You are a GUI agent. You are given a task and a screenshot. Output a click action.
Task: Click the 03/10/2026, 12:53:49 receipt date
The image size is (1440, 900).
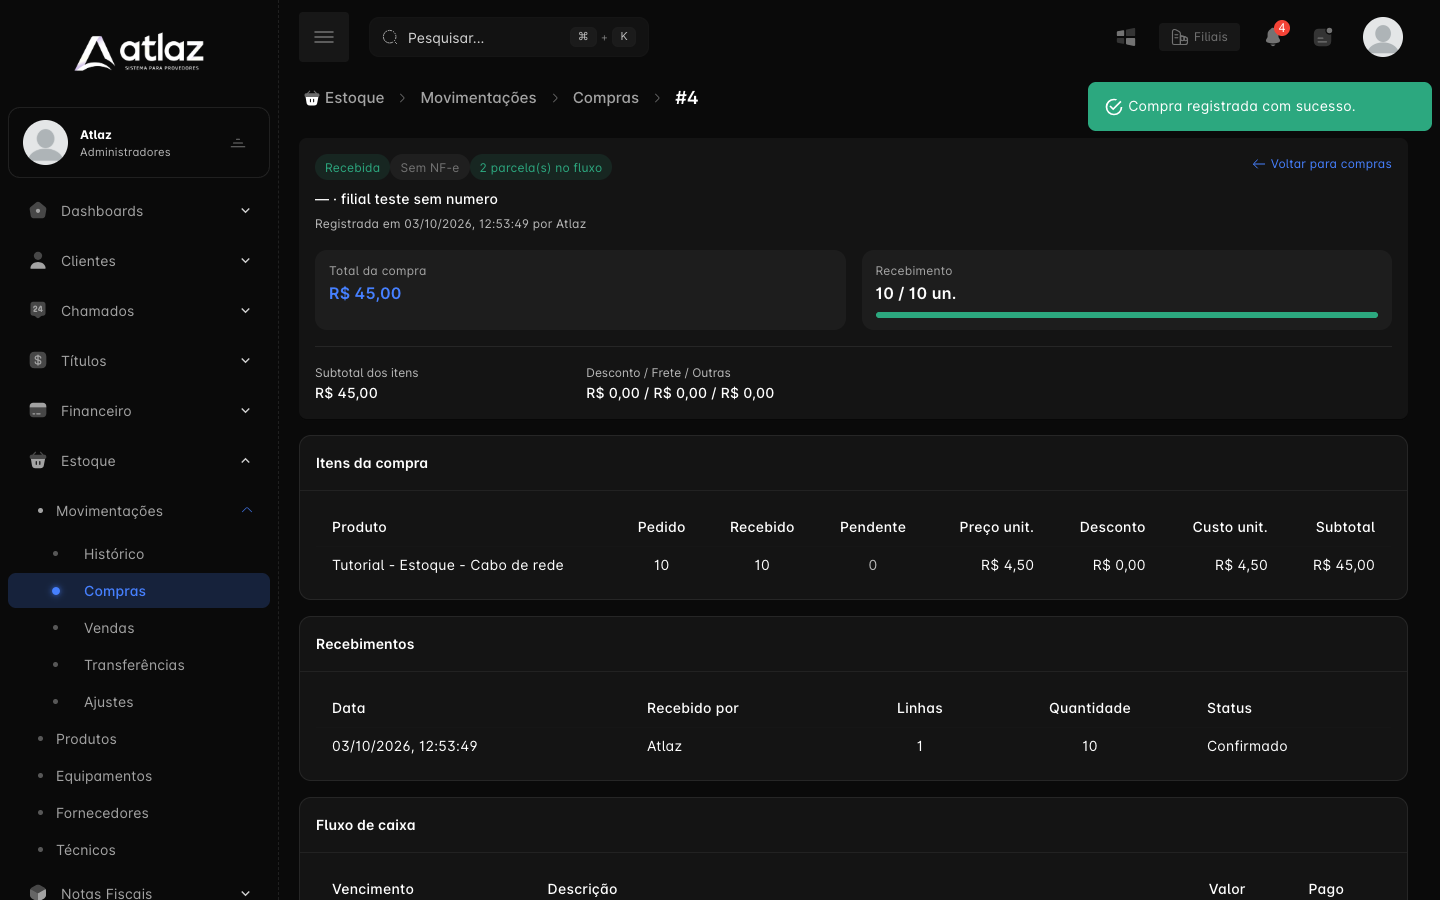pos(405,747)
